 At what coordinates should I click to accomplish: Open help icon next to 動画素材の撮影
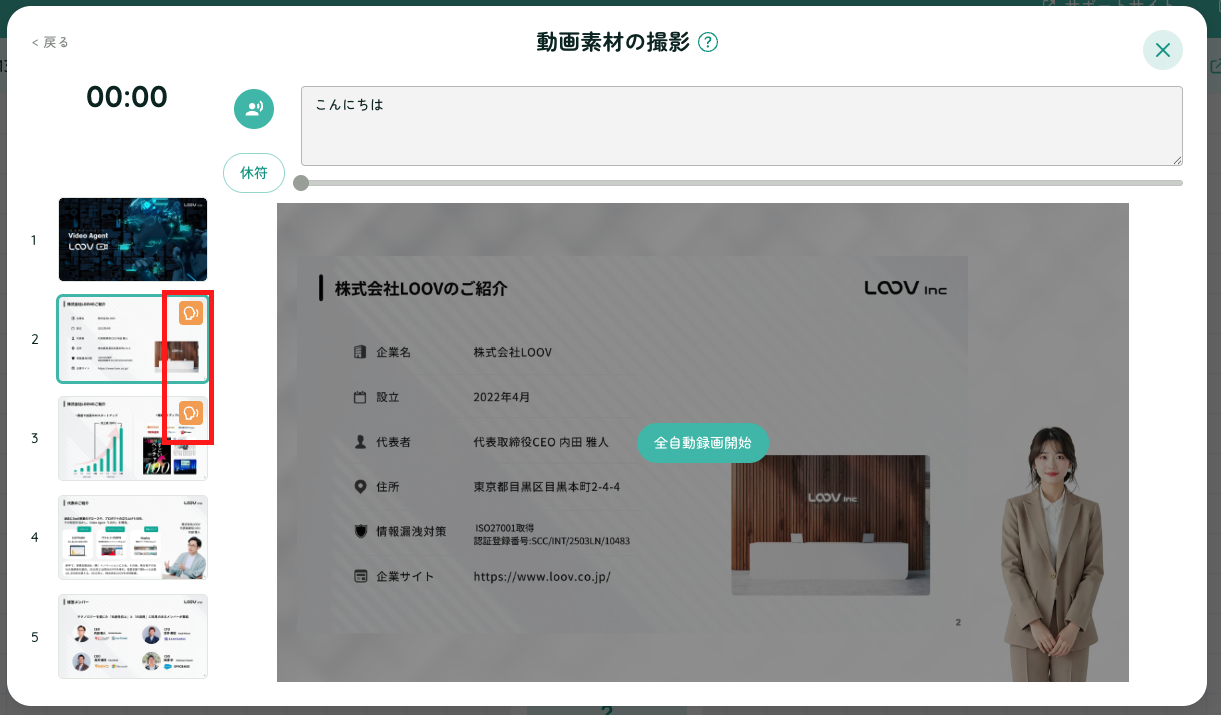(x=708, y=42)
